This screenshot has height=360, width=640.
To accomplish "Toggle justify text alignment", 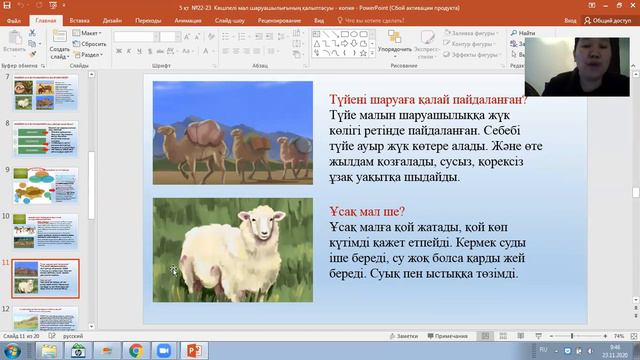I will [x=257, y=51].
